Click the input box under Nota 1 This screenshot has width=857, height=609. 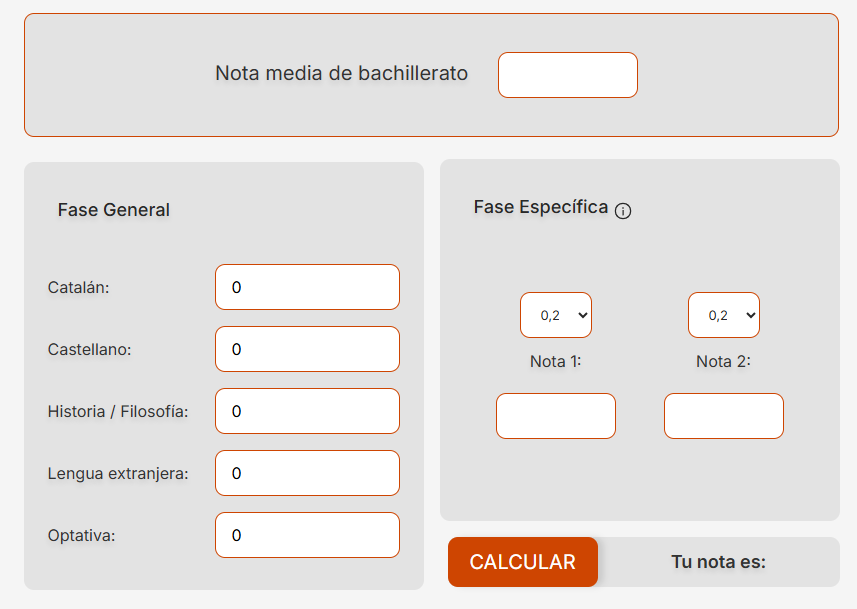point(556,416)
